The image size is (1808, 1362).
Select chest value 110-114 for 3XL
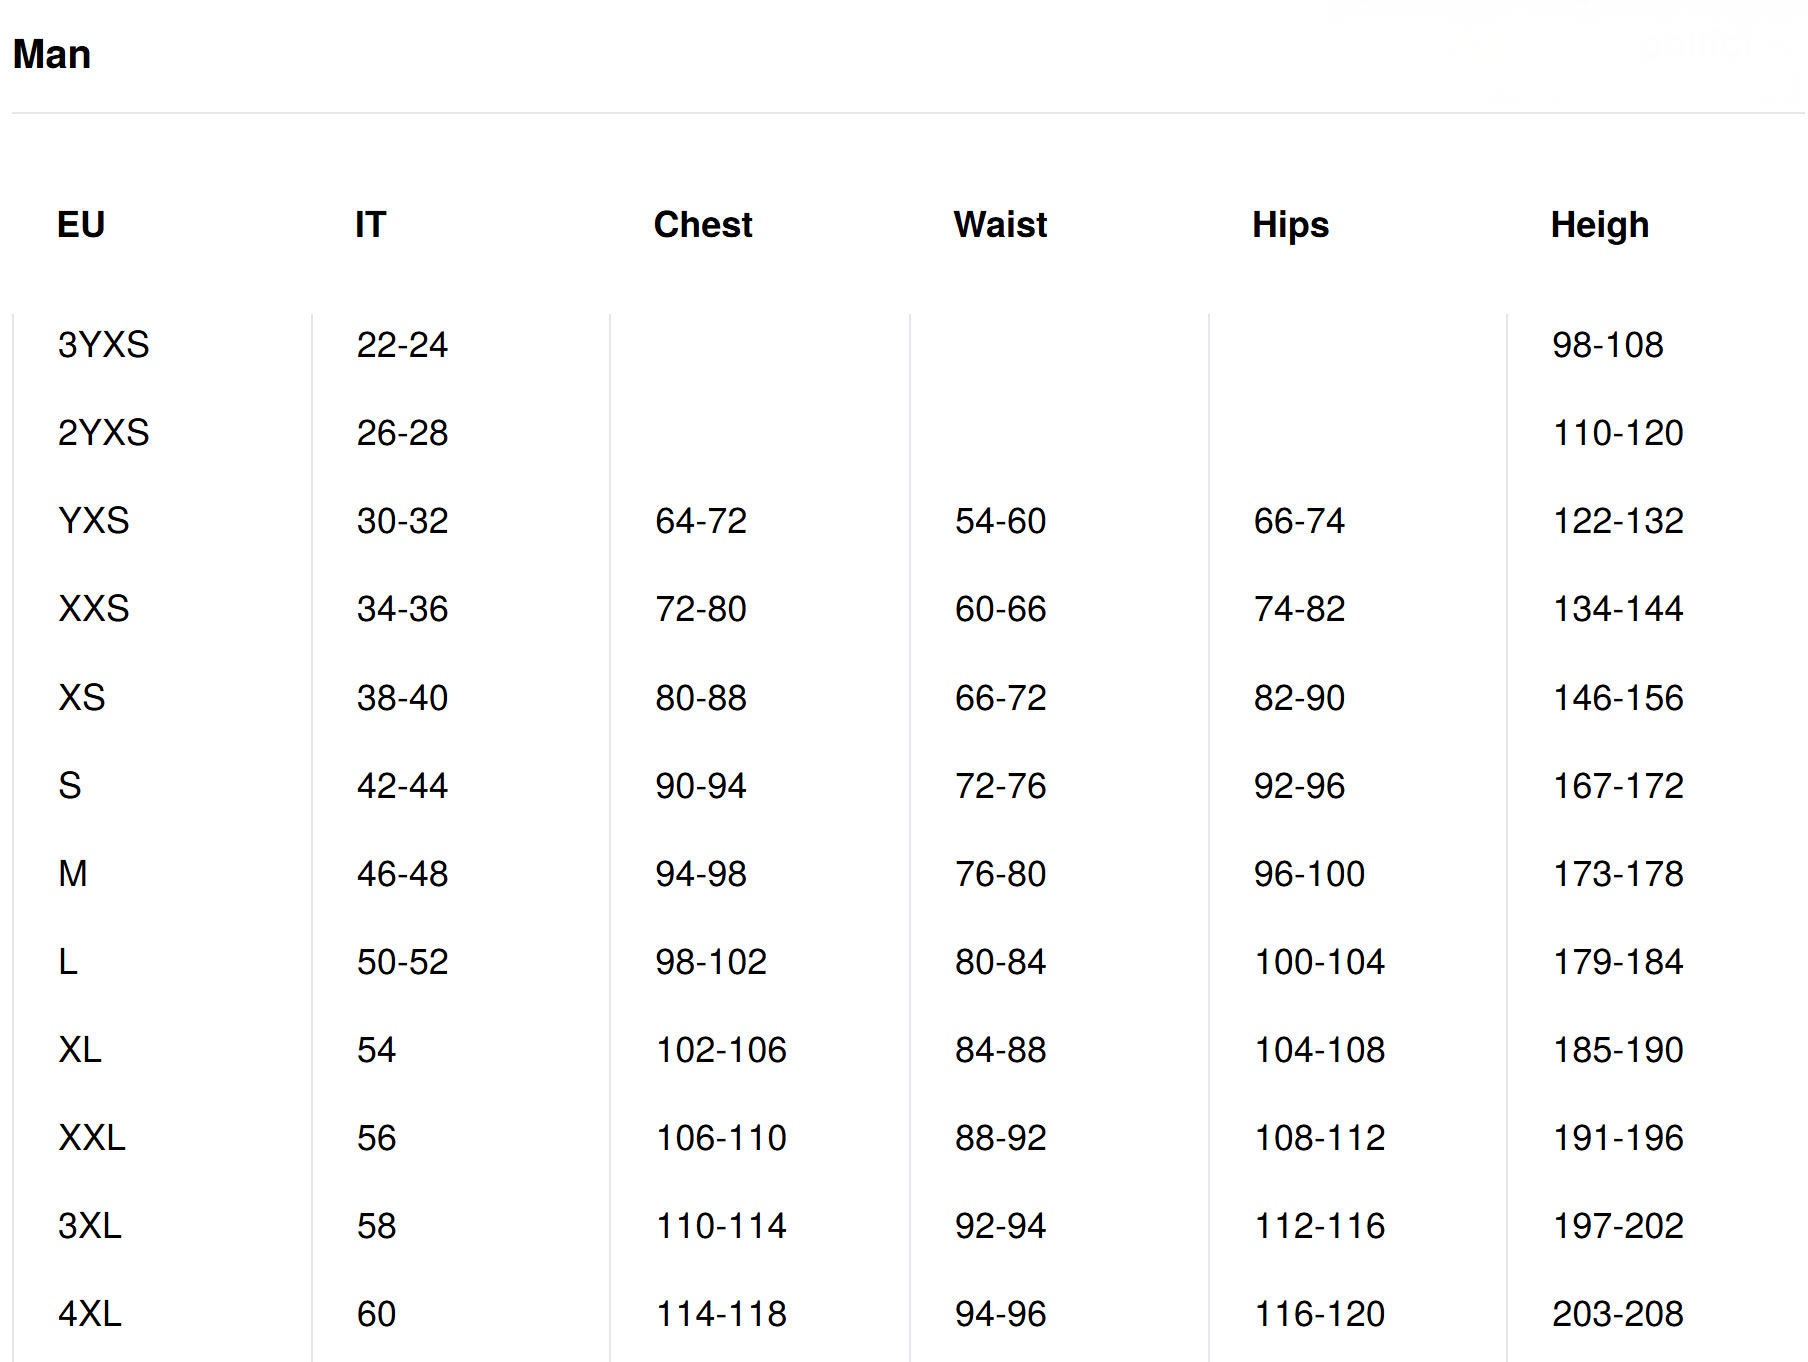[x=721, y=1226]
